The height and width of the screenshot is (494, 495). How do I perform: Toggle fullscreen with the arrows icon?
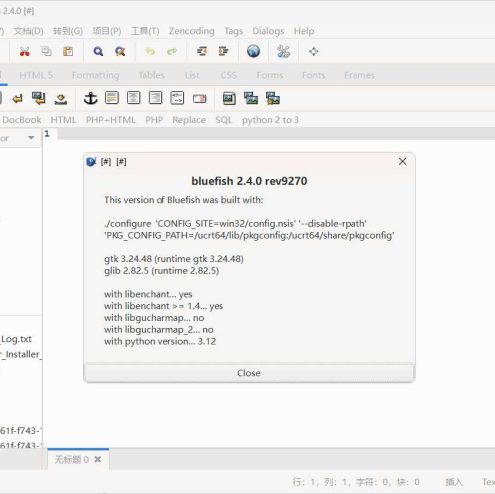pyautogui.click(x=314, y=51)
